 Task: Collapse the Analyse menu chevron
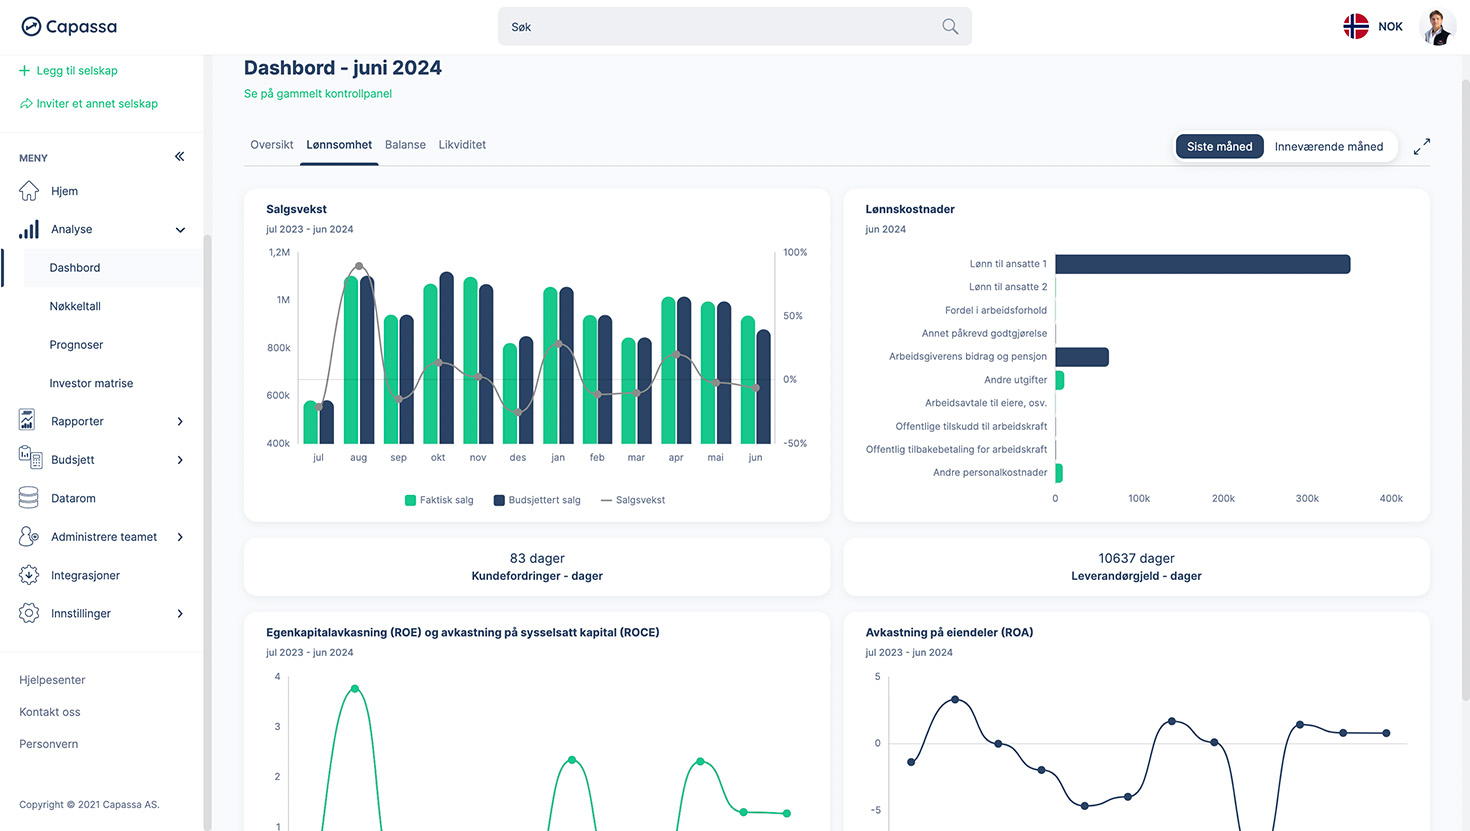[180, 230]
